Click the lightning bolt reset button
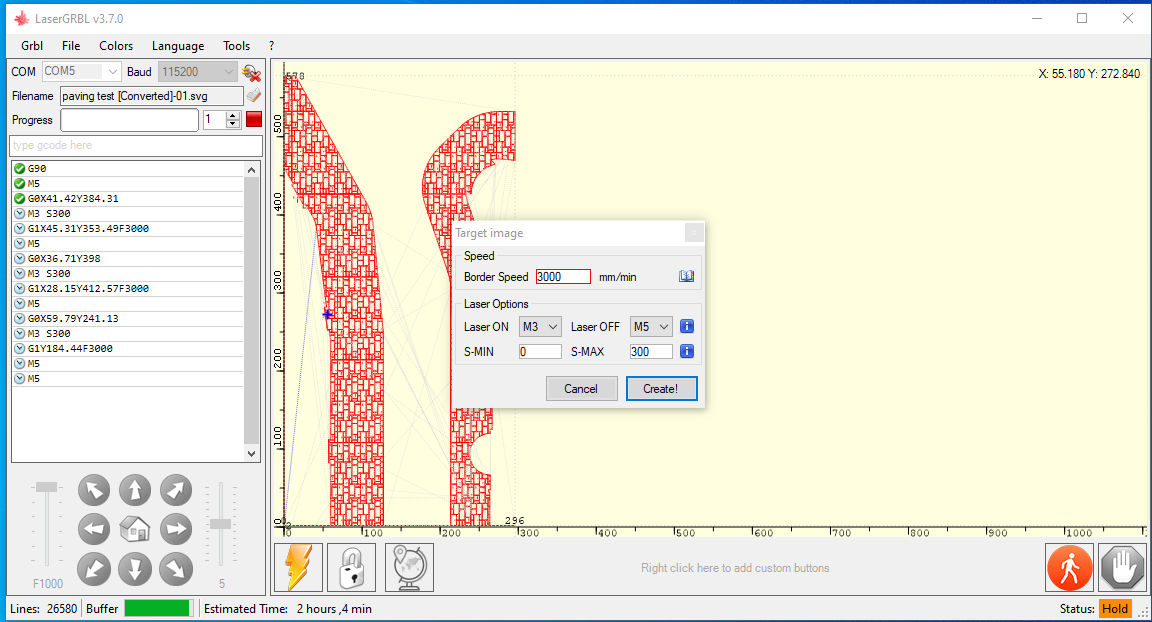The image size is (1152, 622). pyautogui.click(x=298, y=568)
